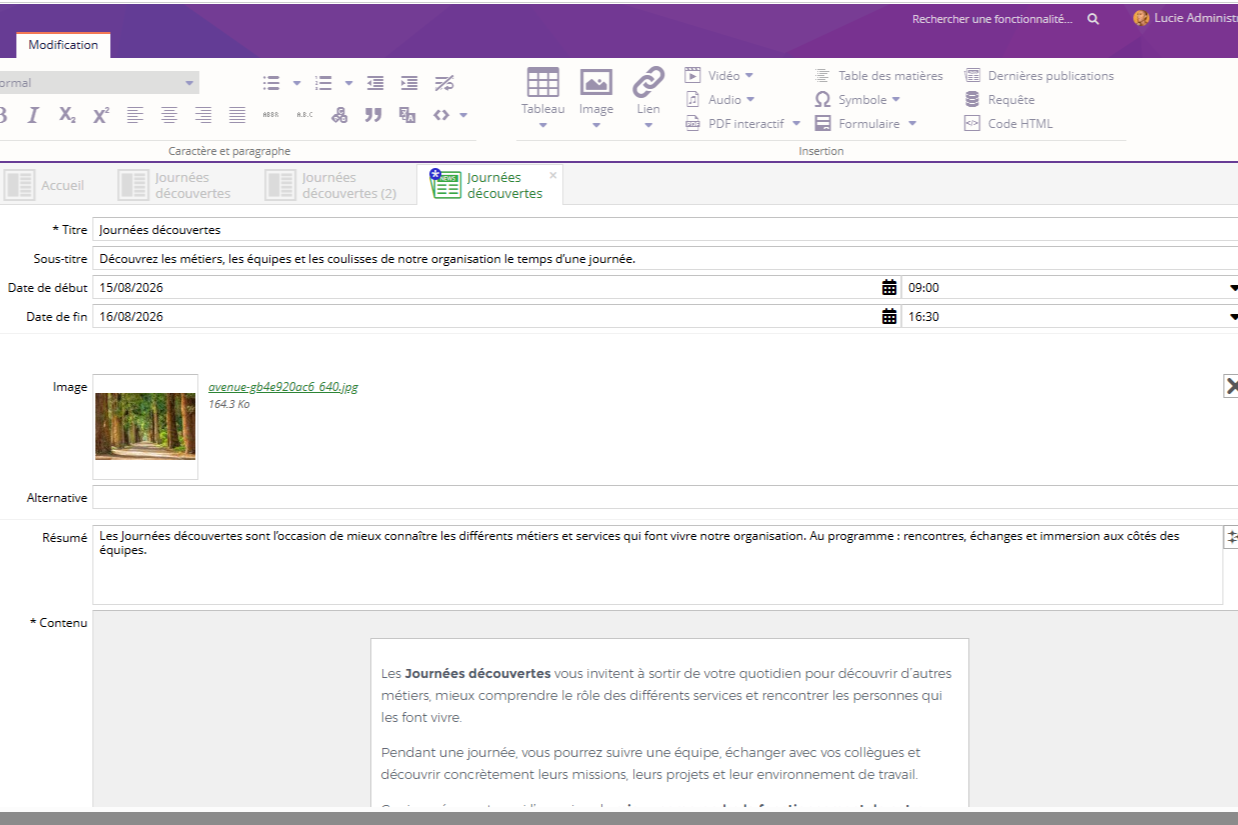Insert a Requête
The height and width of the screenshot is (825, 1238).
[x=999, y=99]
